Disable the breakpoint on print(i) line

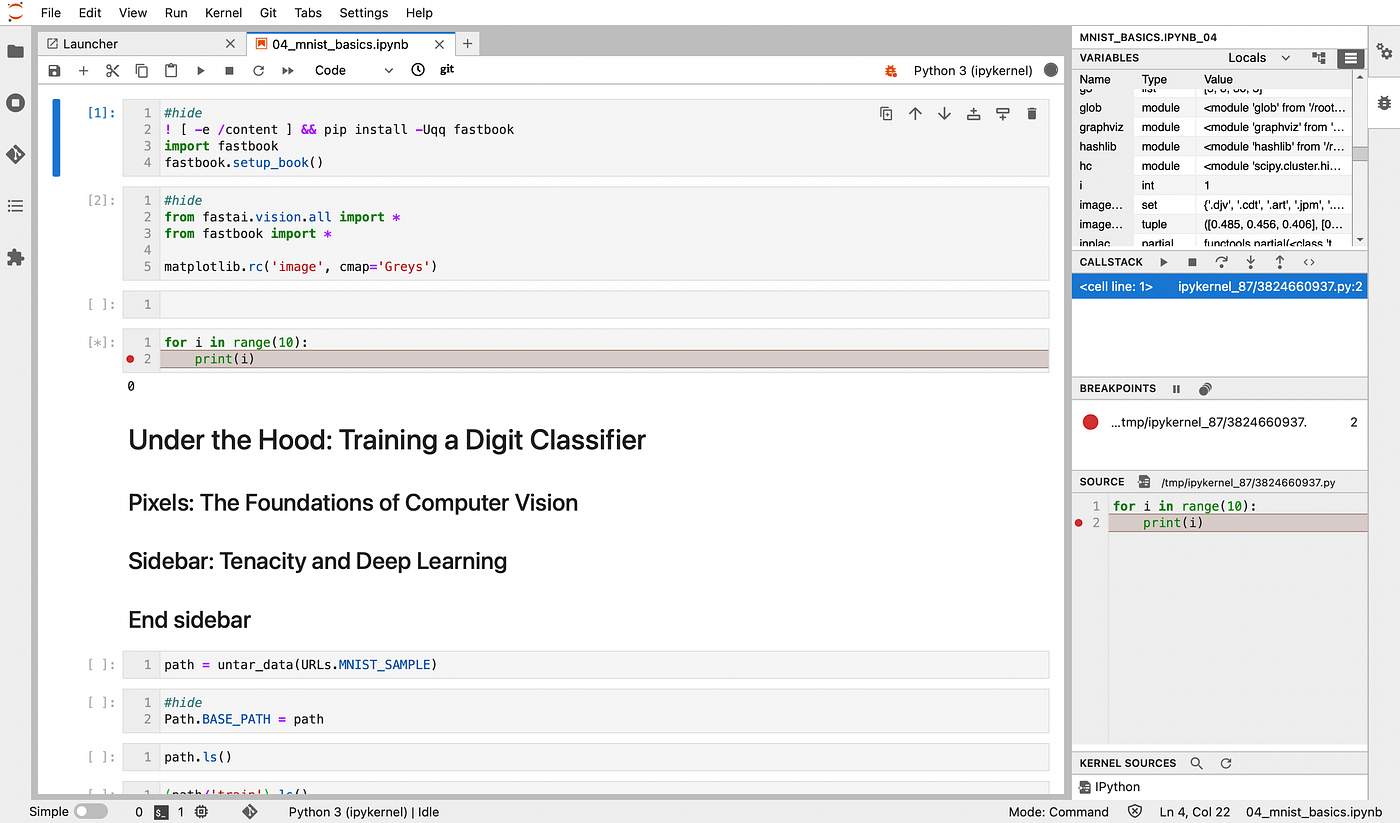pos(130,358)
